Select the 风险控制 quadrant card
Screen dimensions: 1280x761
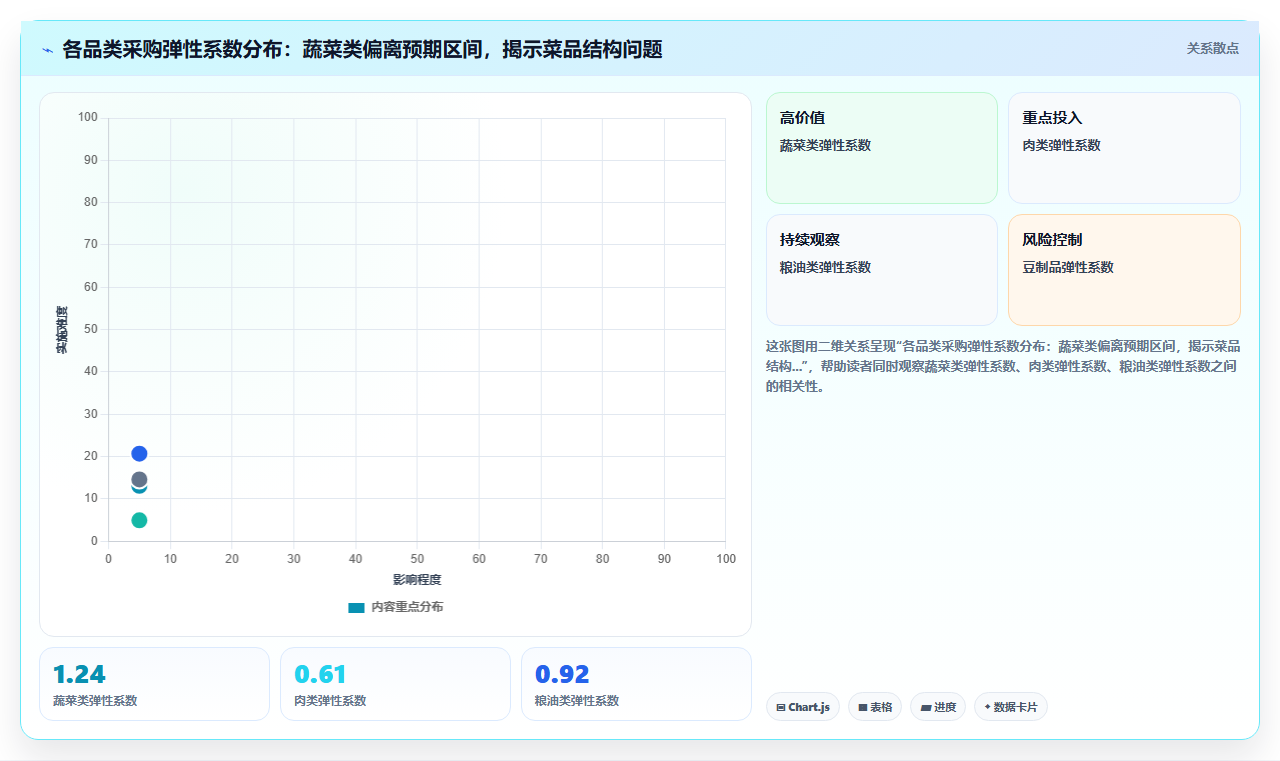pos(1124,270)
